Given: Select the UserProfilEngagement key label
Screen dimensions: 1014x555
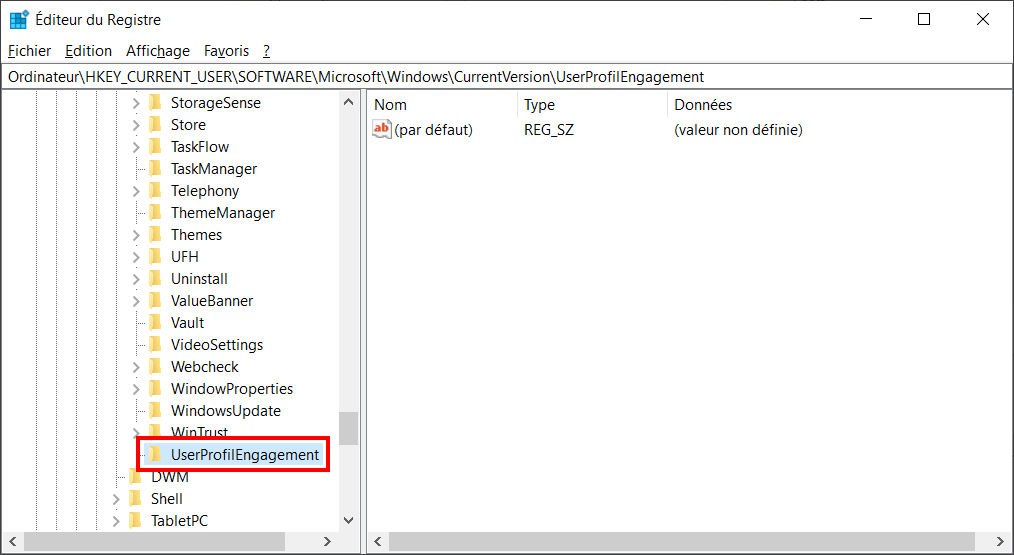Looking at the screenshot, I should pos(244,455).
